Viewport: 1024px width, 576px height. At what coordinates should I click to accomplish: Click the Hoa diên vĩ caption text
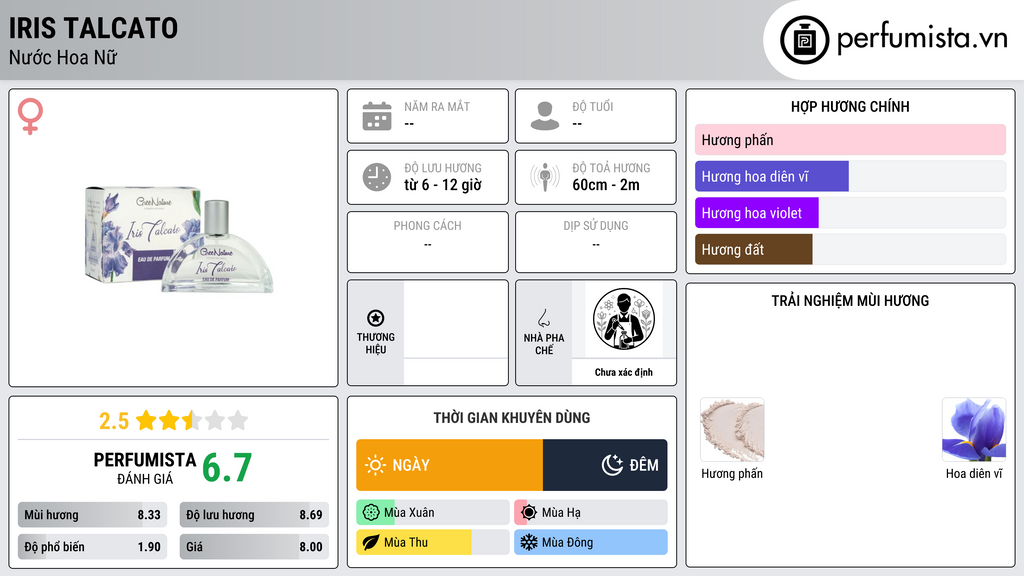974,473
